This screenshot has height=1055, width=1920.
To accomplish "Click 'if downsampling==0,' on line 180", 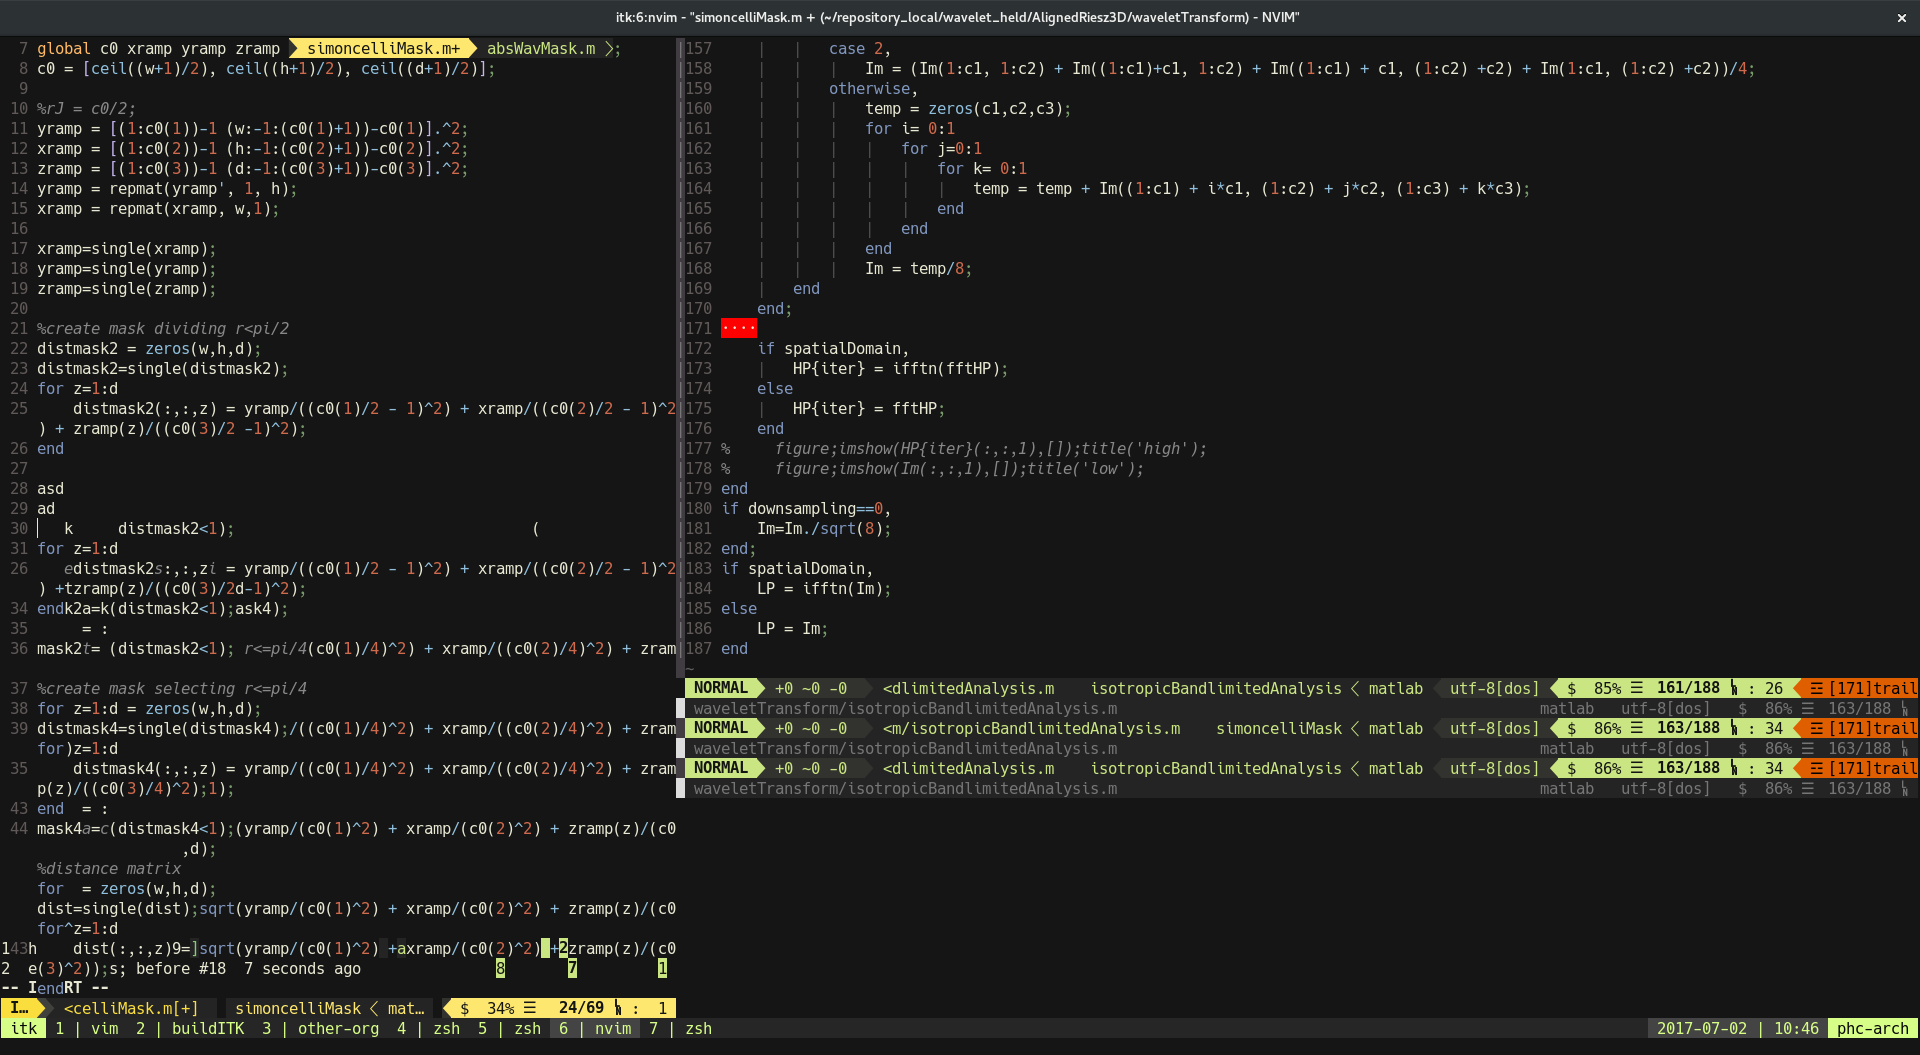I will point(806,508).
